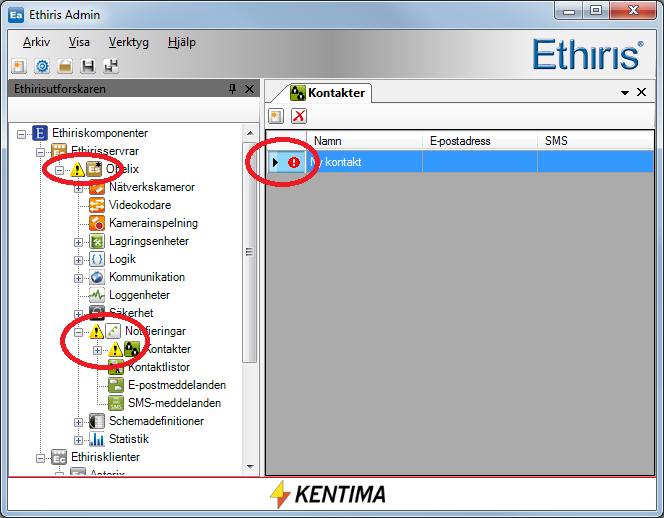Click the Kamerainspelning icon
Viewport: 664px width, 518px height.
pos(97,223)
